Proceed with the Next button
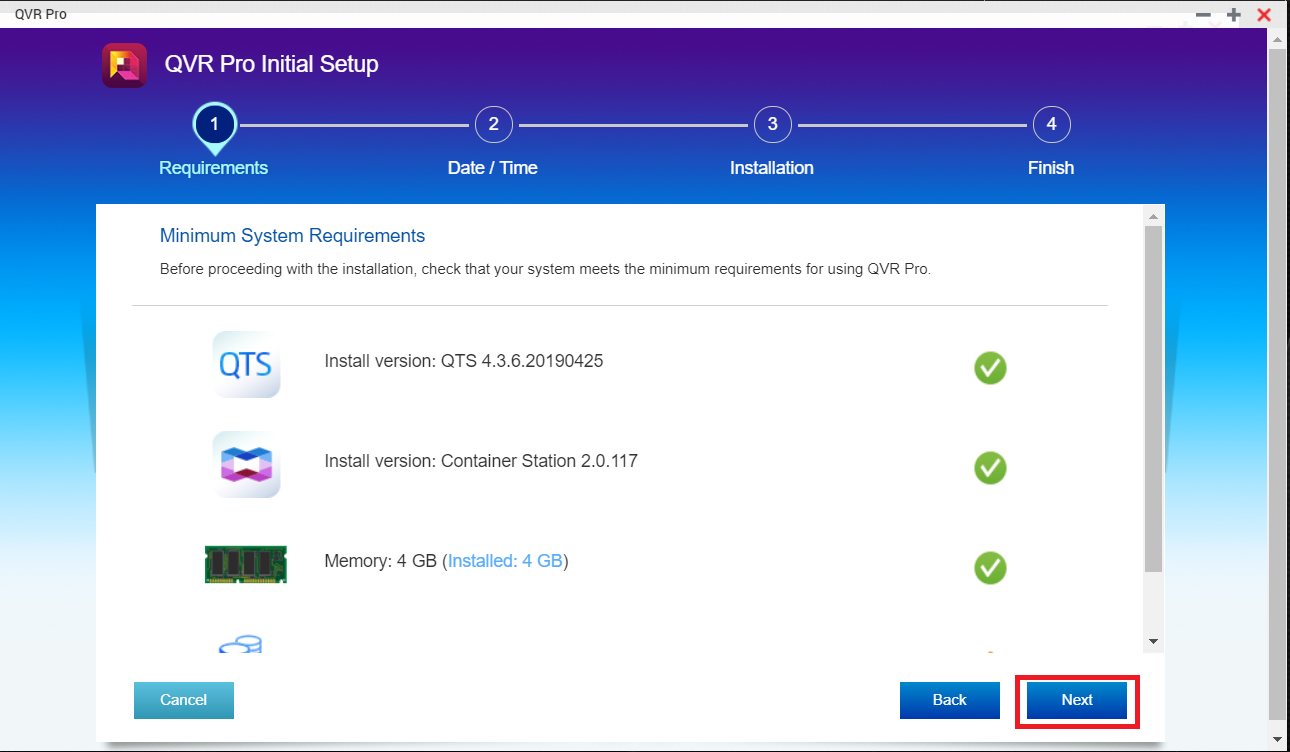Image resolution: width=1290 pixels, height=752 pixels. [x=1077, y=700]
